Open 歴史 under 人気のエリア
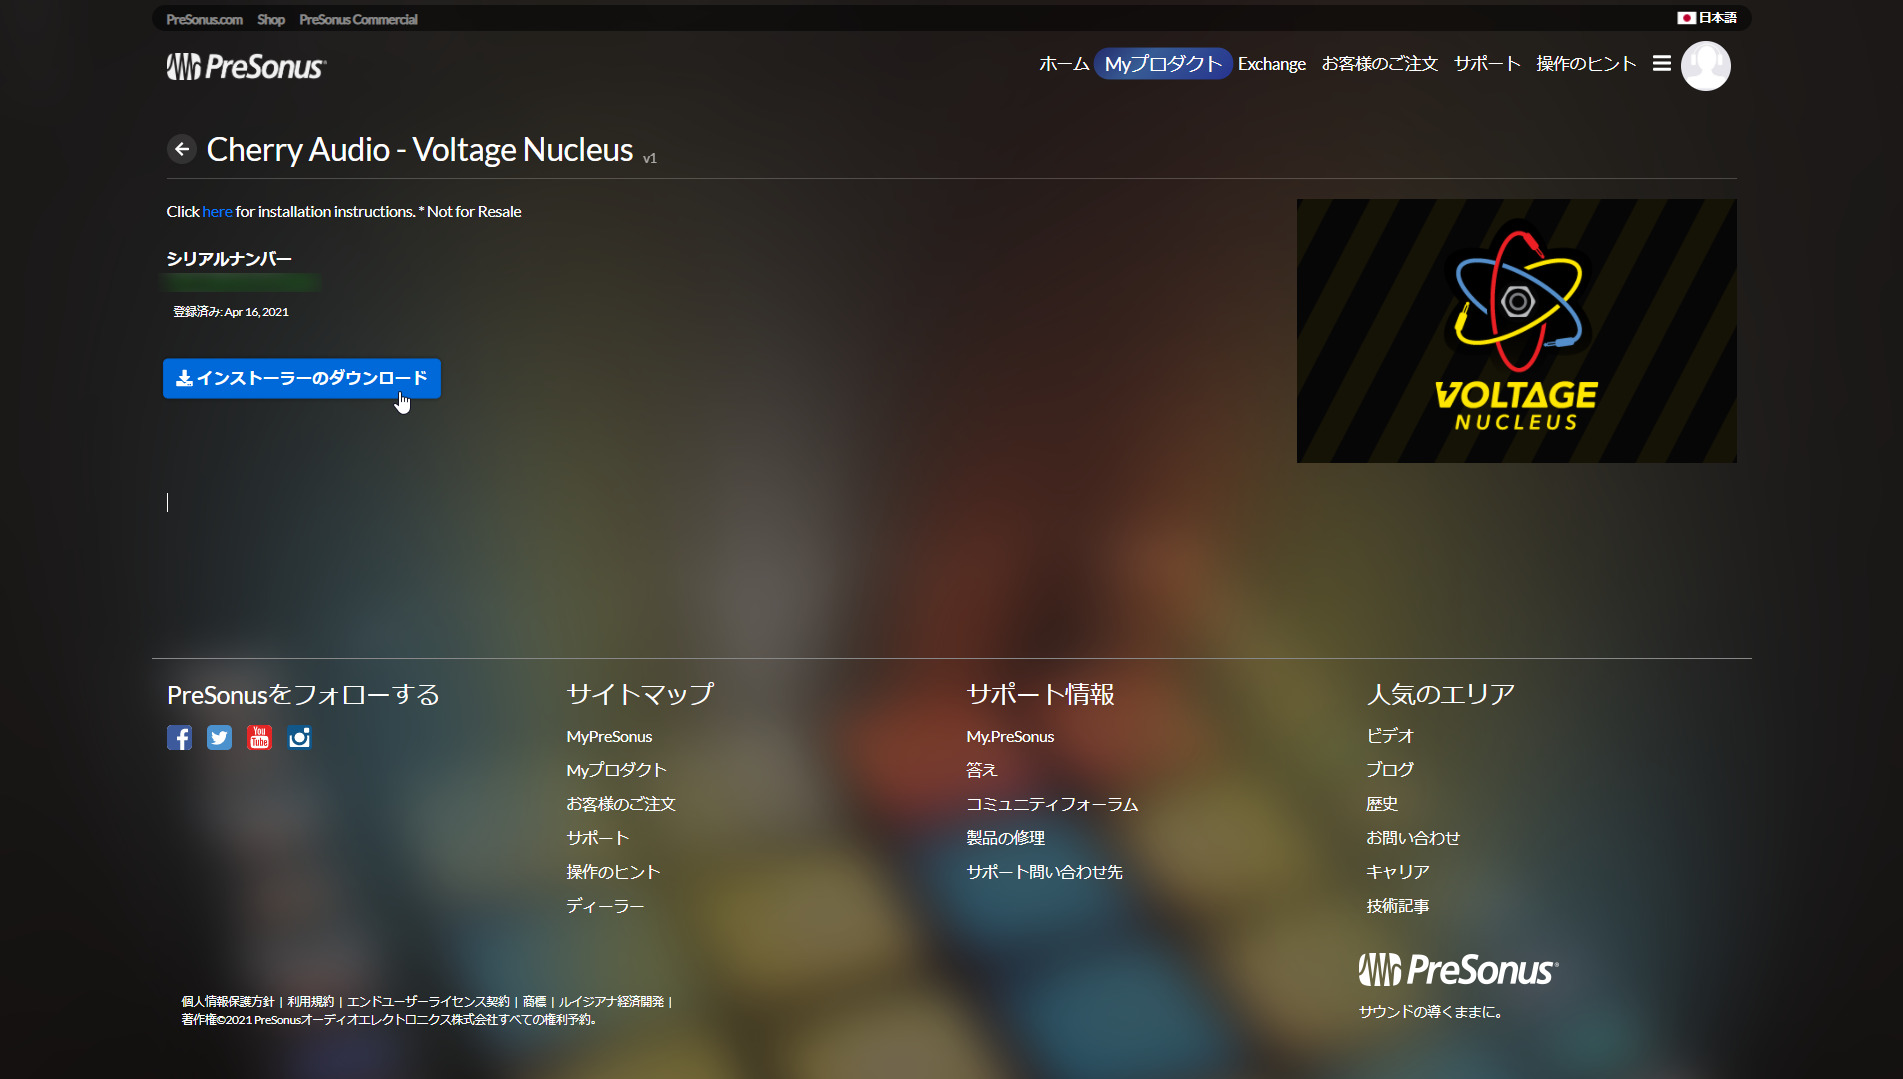1903x1079 pixels. click(1382, 804)
